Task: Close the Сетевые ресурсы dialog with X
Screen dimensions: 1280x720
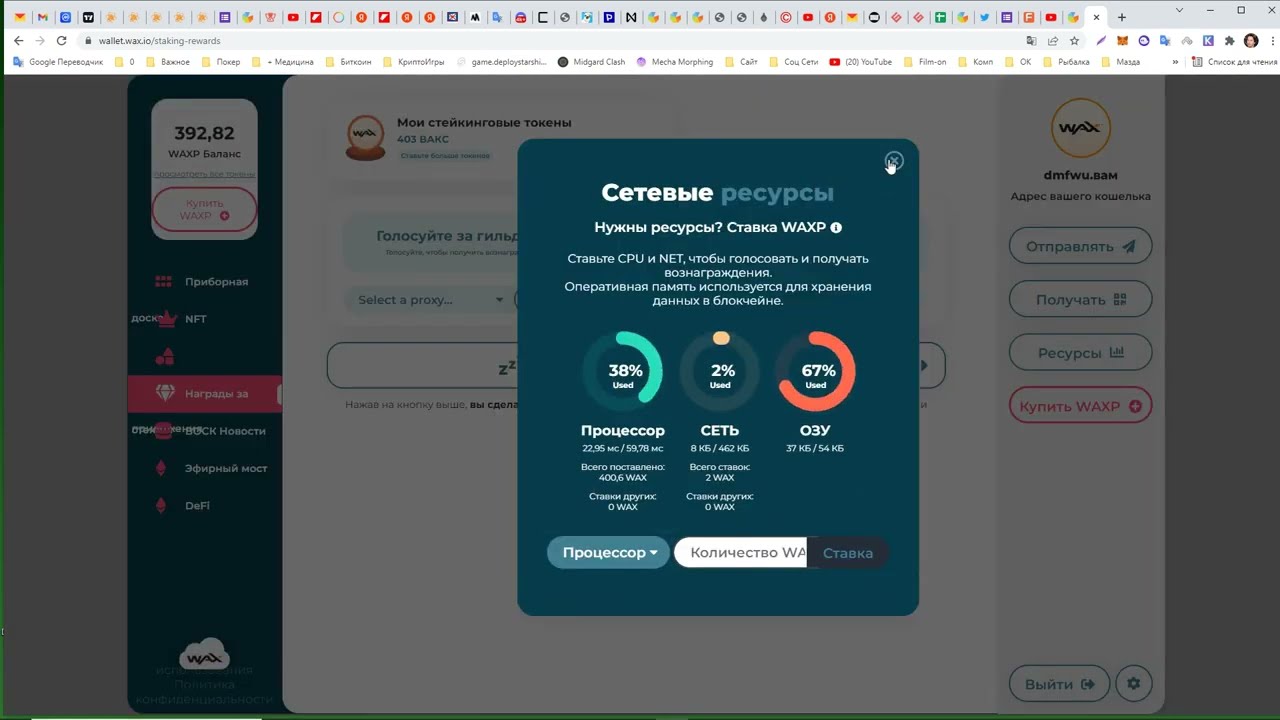Action: pyautogui.click(x=894, y=160)
